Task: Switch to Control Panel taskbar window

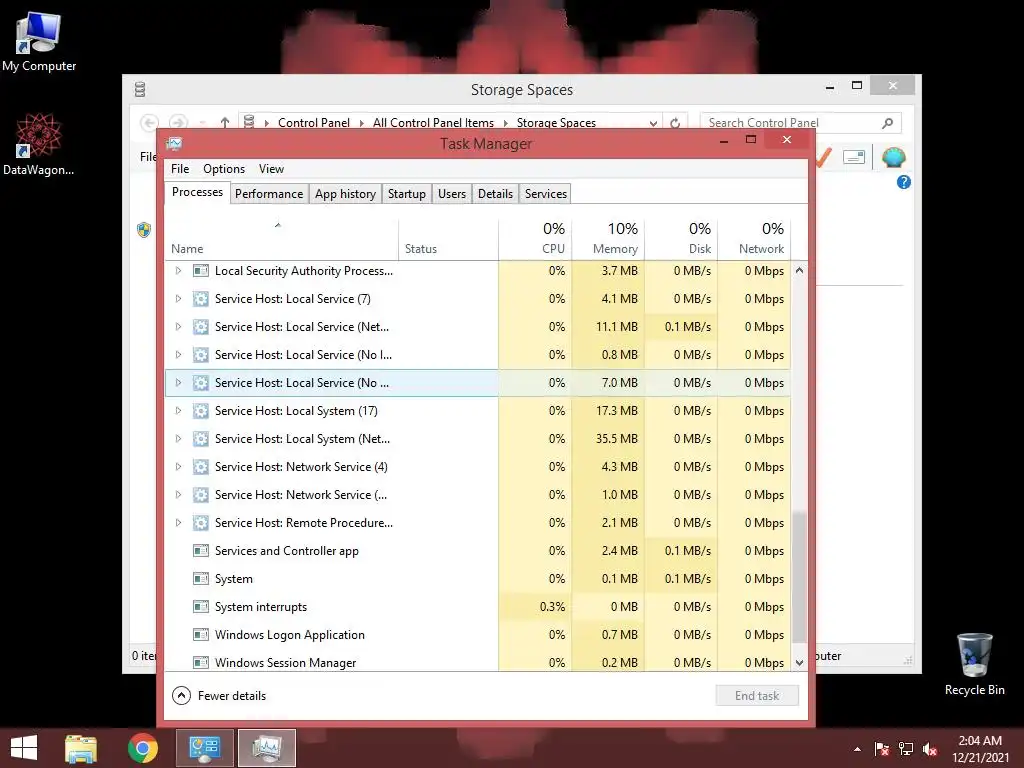Action: (x=205, y=748)
